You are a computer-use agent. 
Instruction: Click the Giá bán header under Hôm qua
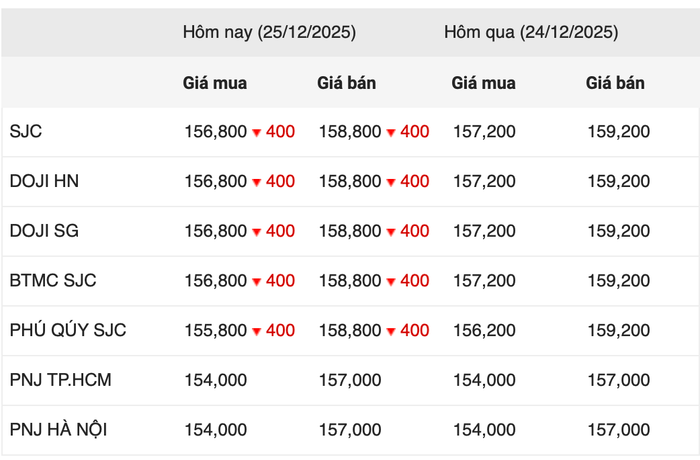click(616, 83)
